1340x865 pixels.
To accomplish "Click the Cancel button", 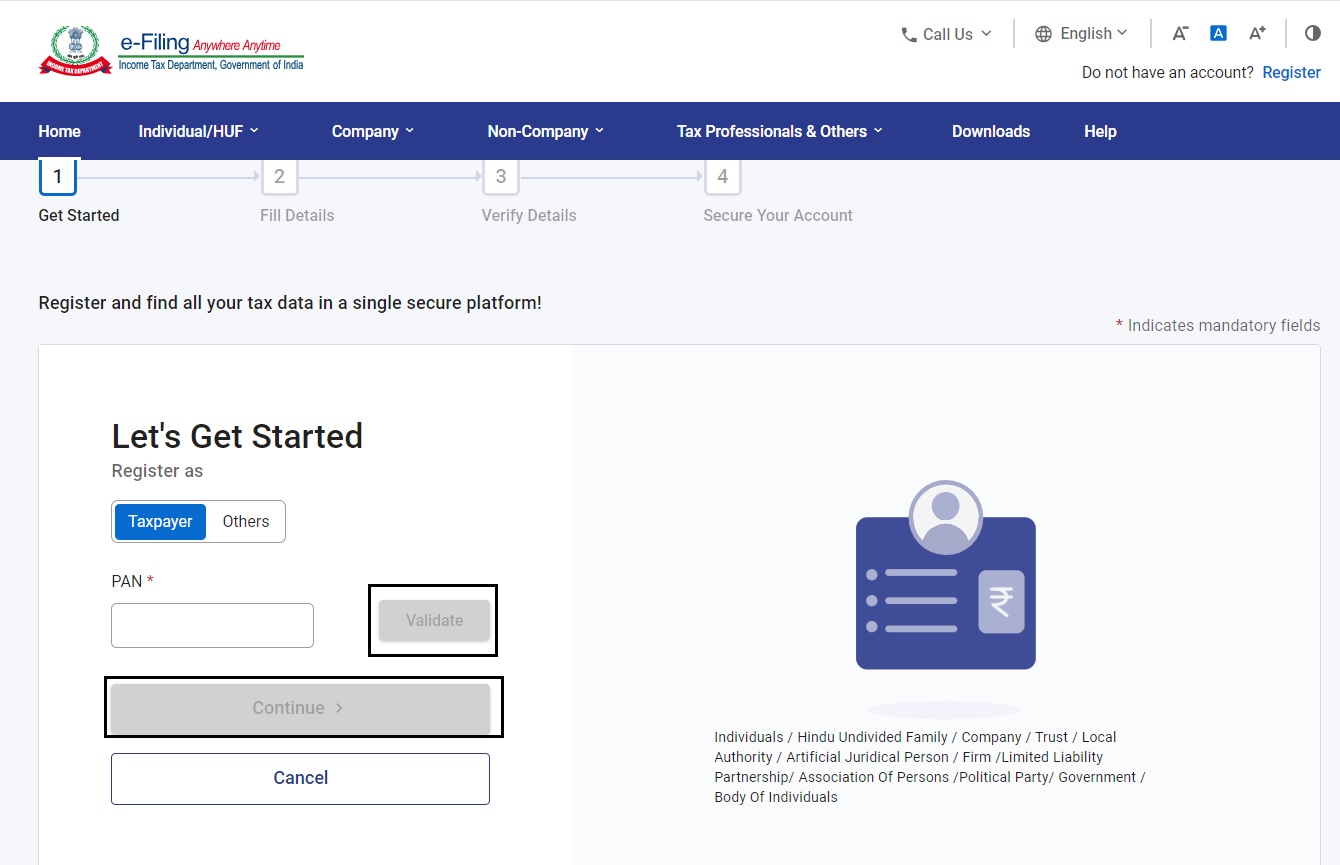I will tap(300, 778).
